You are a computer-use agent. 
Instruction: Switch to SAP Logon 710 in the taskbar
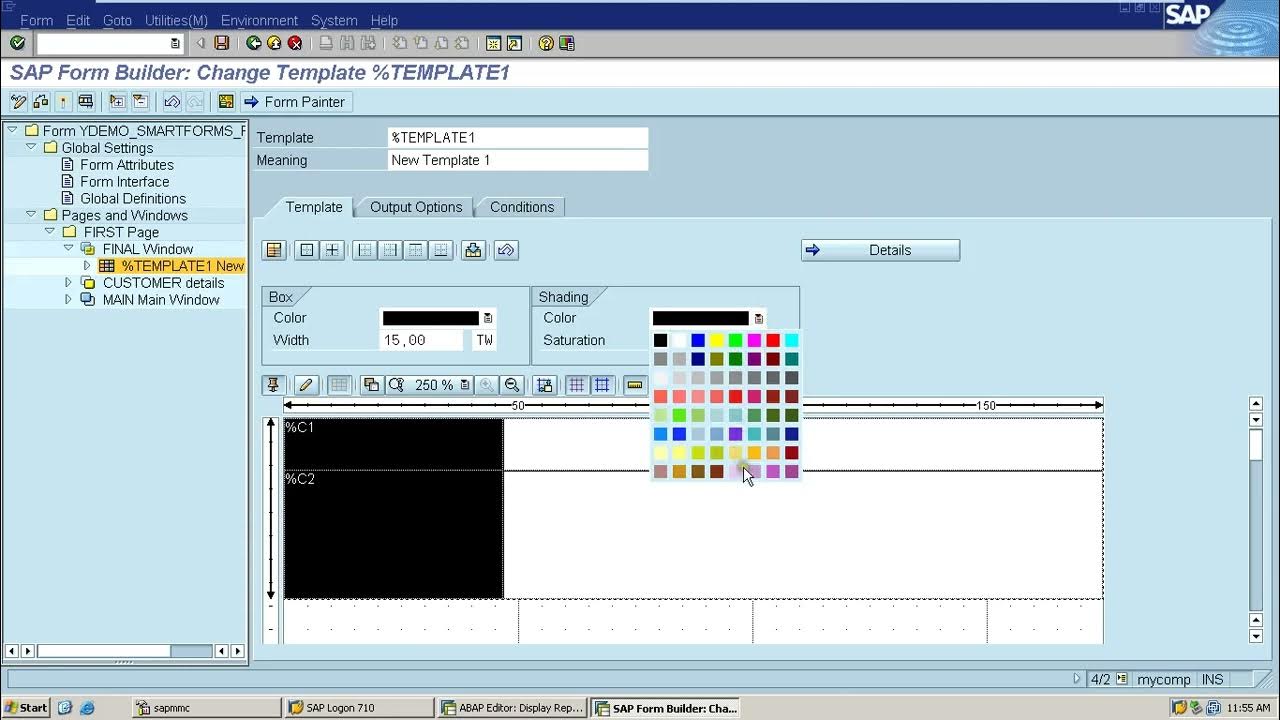(359, 707)
